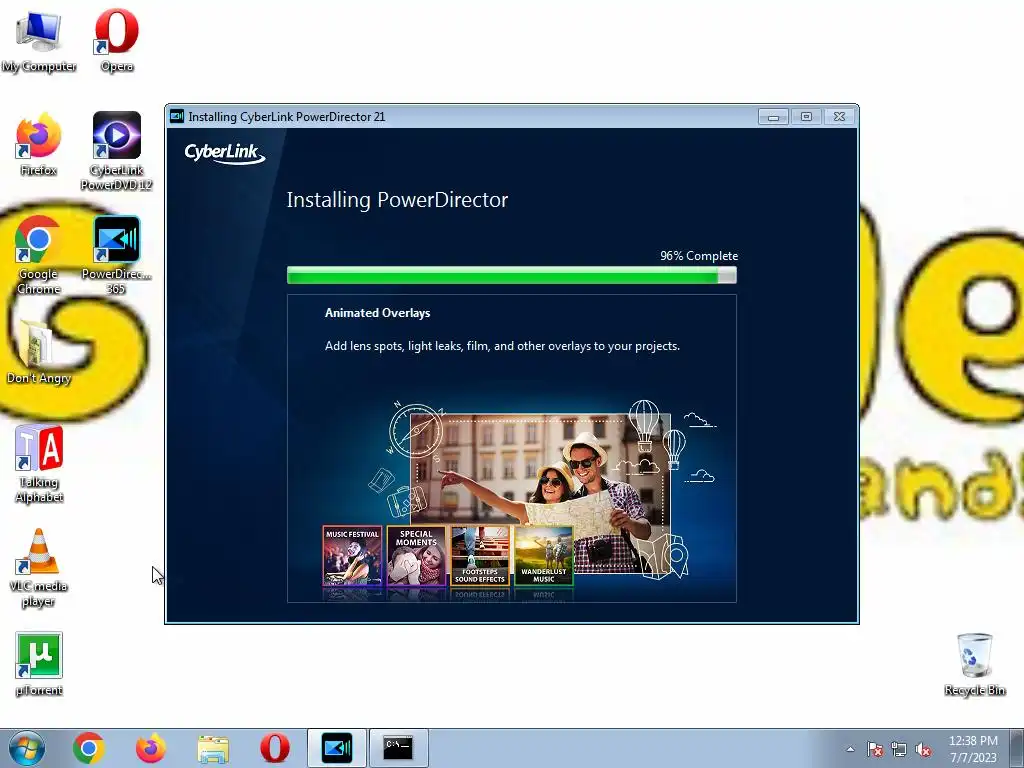
Task: Click Action Center flag tray icon
Action: [x=875, y=749]
